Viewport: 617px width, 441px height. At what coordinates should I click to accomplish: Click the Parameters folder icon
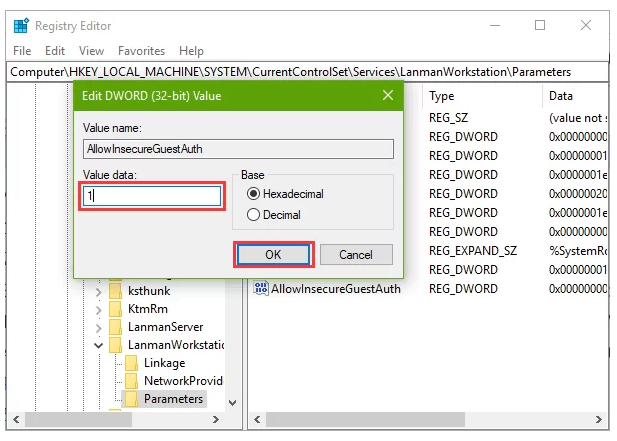click(131, 399)
